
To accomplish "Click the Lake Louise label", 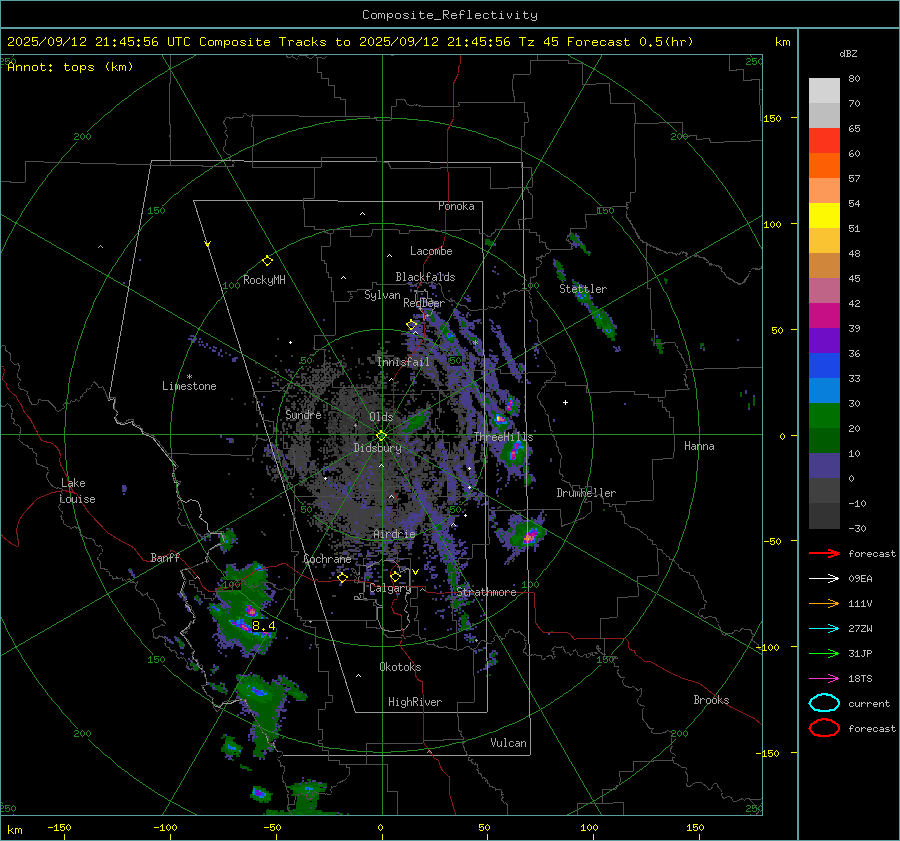I will pyautogui.click(x=78, y=491).
